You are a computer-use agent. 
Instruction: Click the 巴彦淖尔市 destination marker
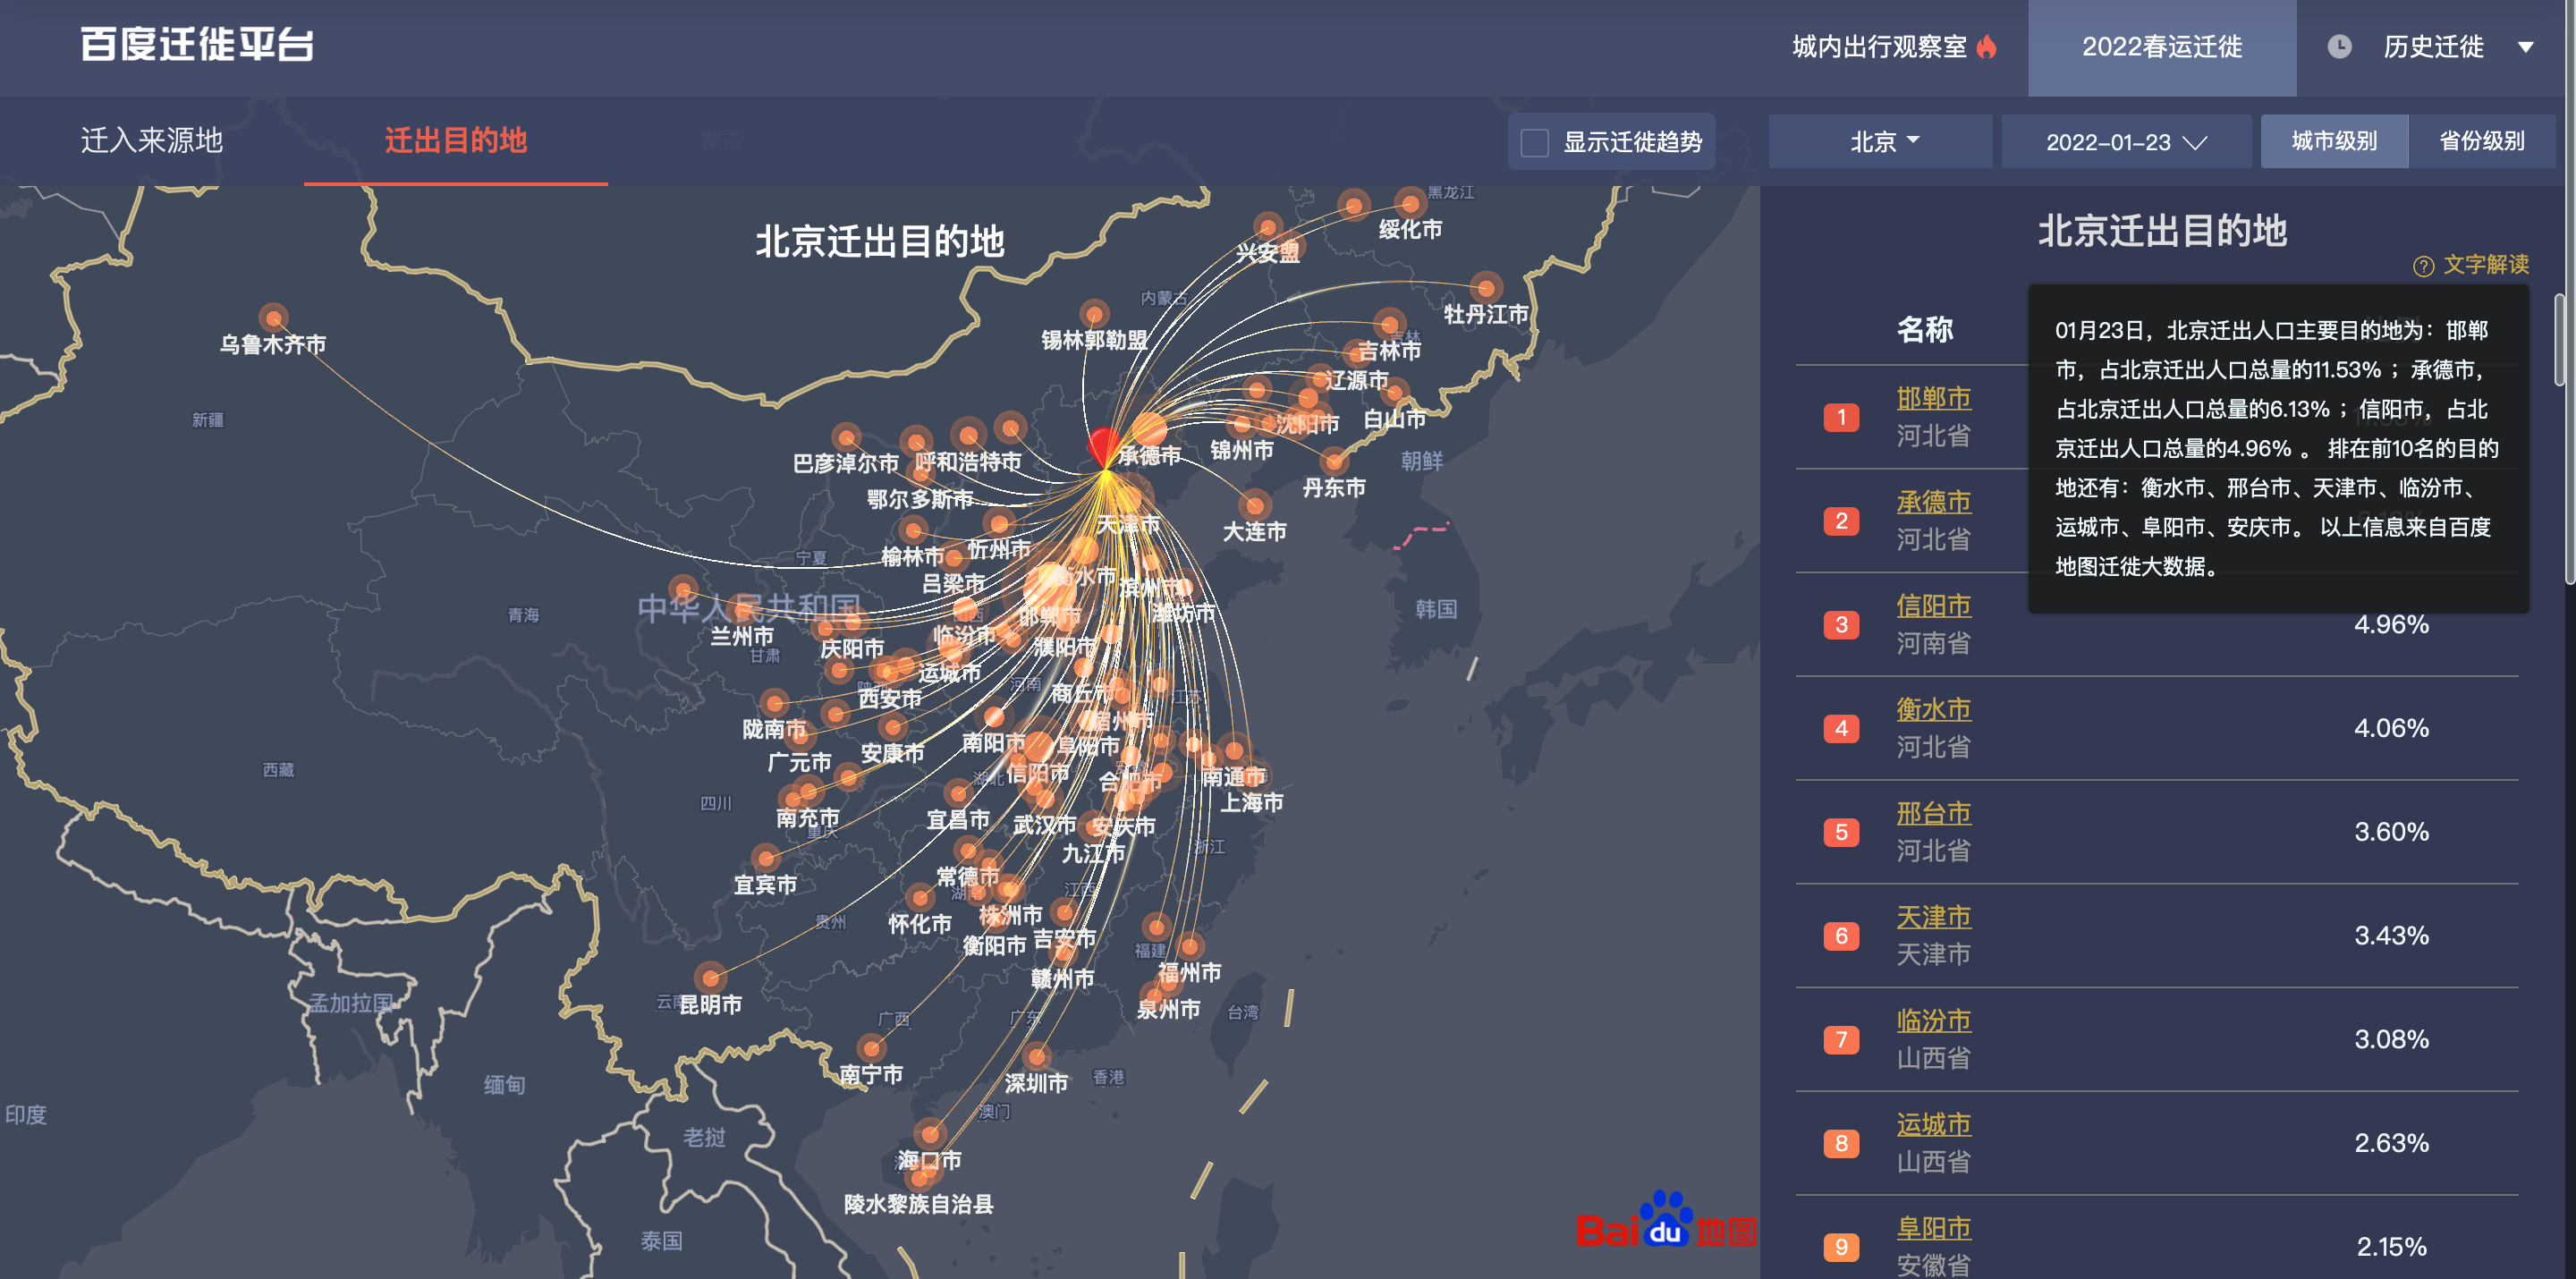[847, 437]
